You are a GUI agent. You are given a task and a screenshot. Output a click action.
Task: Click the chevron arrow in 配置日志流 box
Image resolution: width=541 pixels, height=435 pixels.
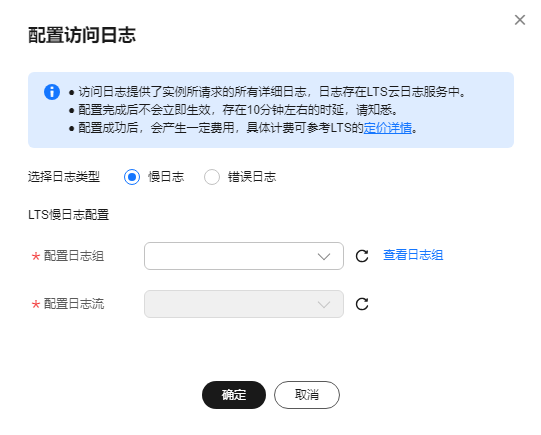click(x=324, y=304)
